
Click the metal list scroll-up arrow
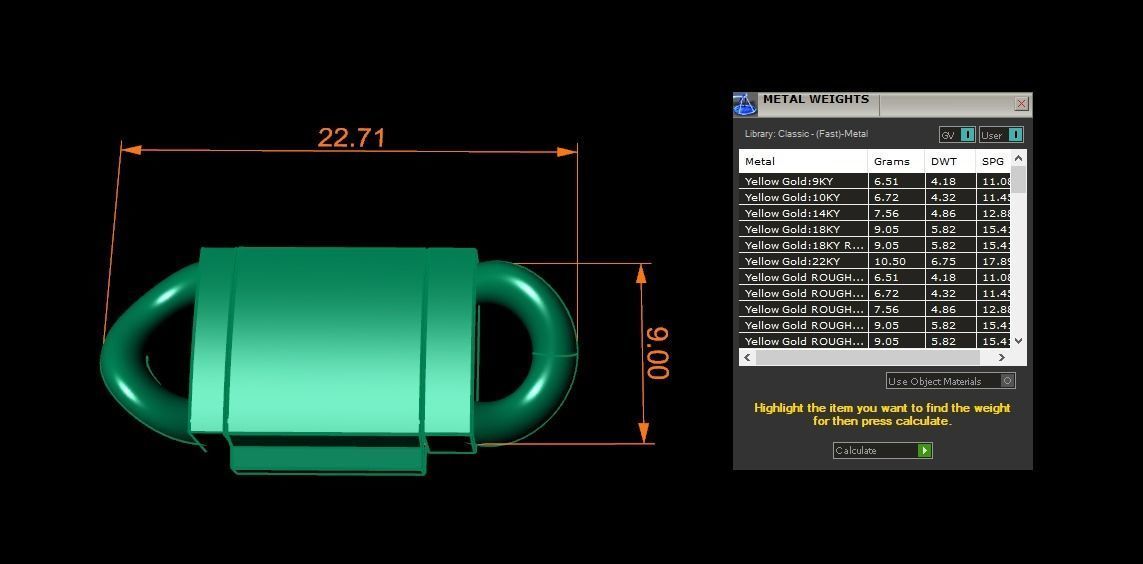pos(1019,158)
